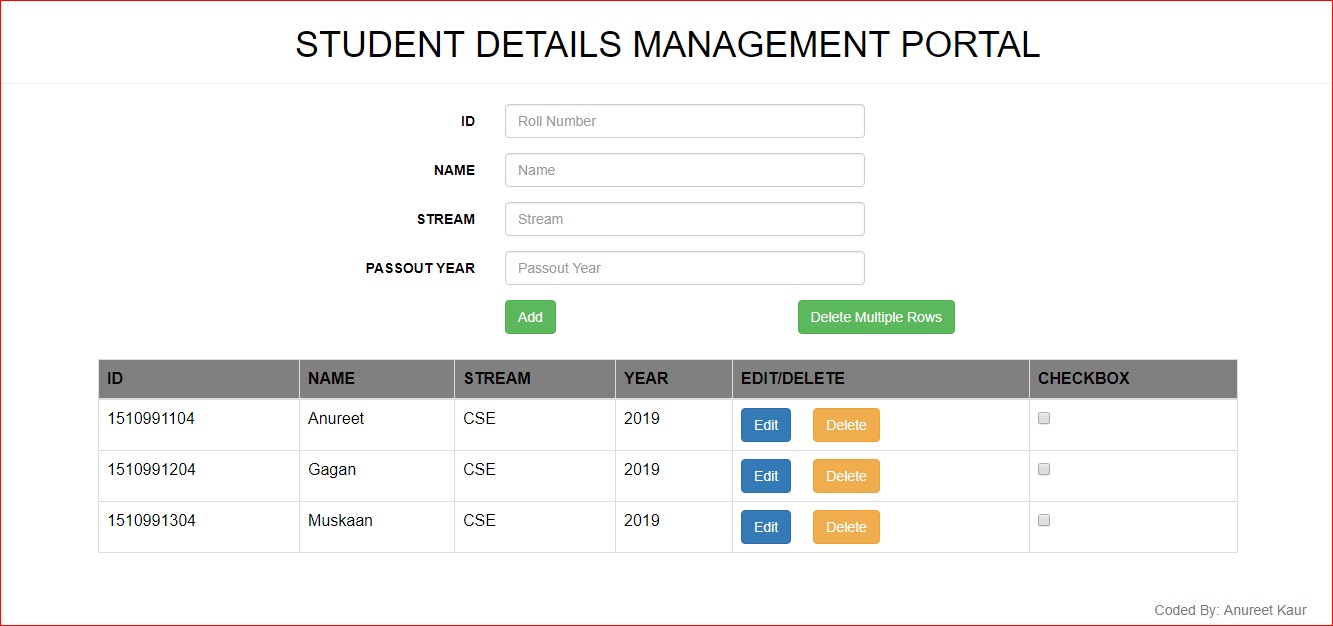This screenshot has width=1333, height=626.
Task: Delete Gagan's record from table
Action: click(x=846, y=476)
